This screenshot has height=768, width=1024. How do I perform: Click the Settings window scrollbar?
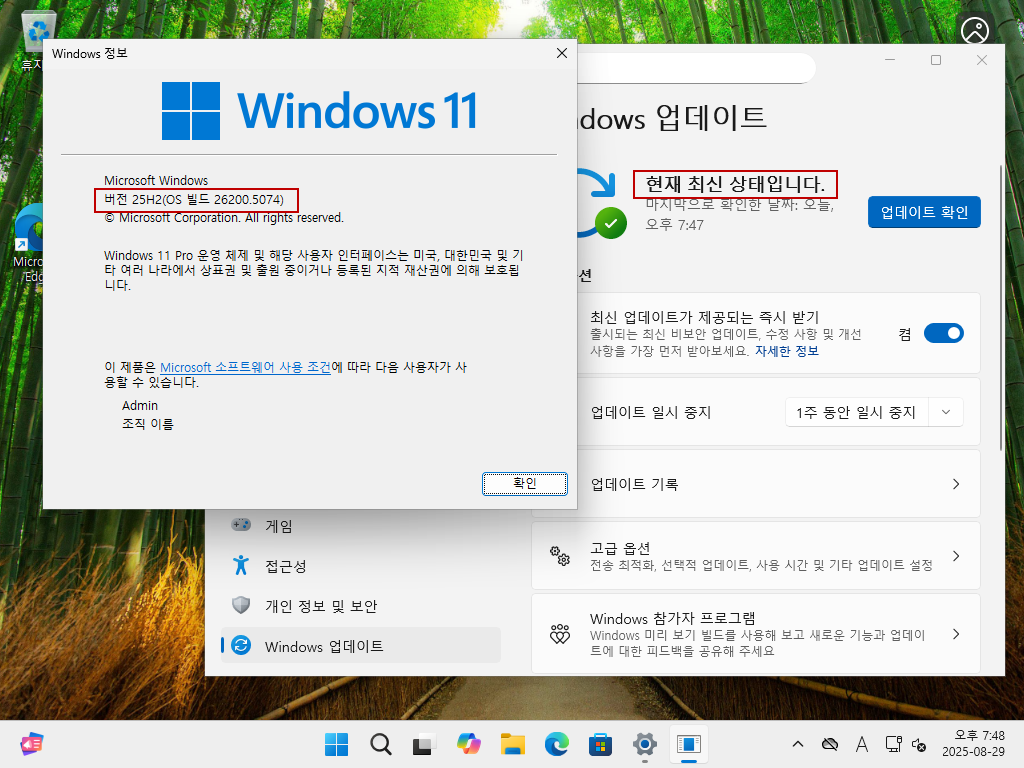click(1000, 307)
